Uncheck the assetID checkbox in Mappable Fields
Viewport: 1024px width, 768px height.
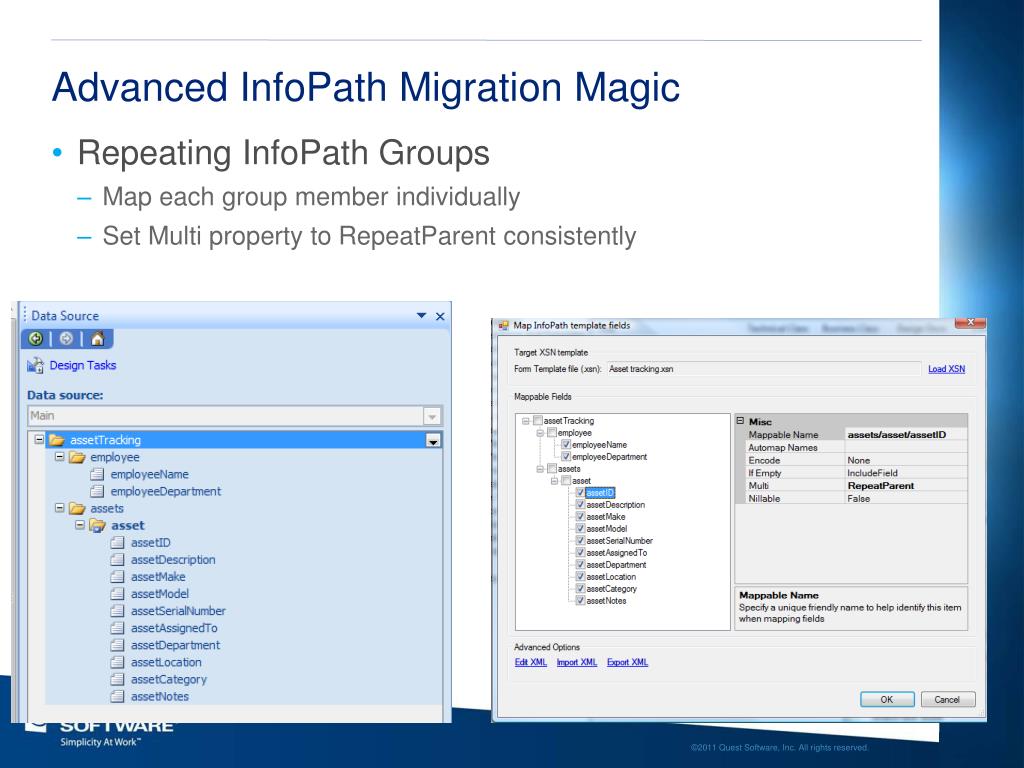click(580, 492)
